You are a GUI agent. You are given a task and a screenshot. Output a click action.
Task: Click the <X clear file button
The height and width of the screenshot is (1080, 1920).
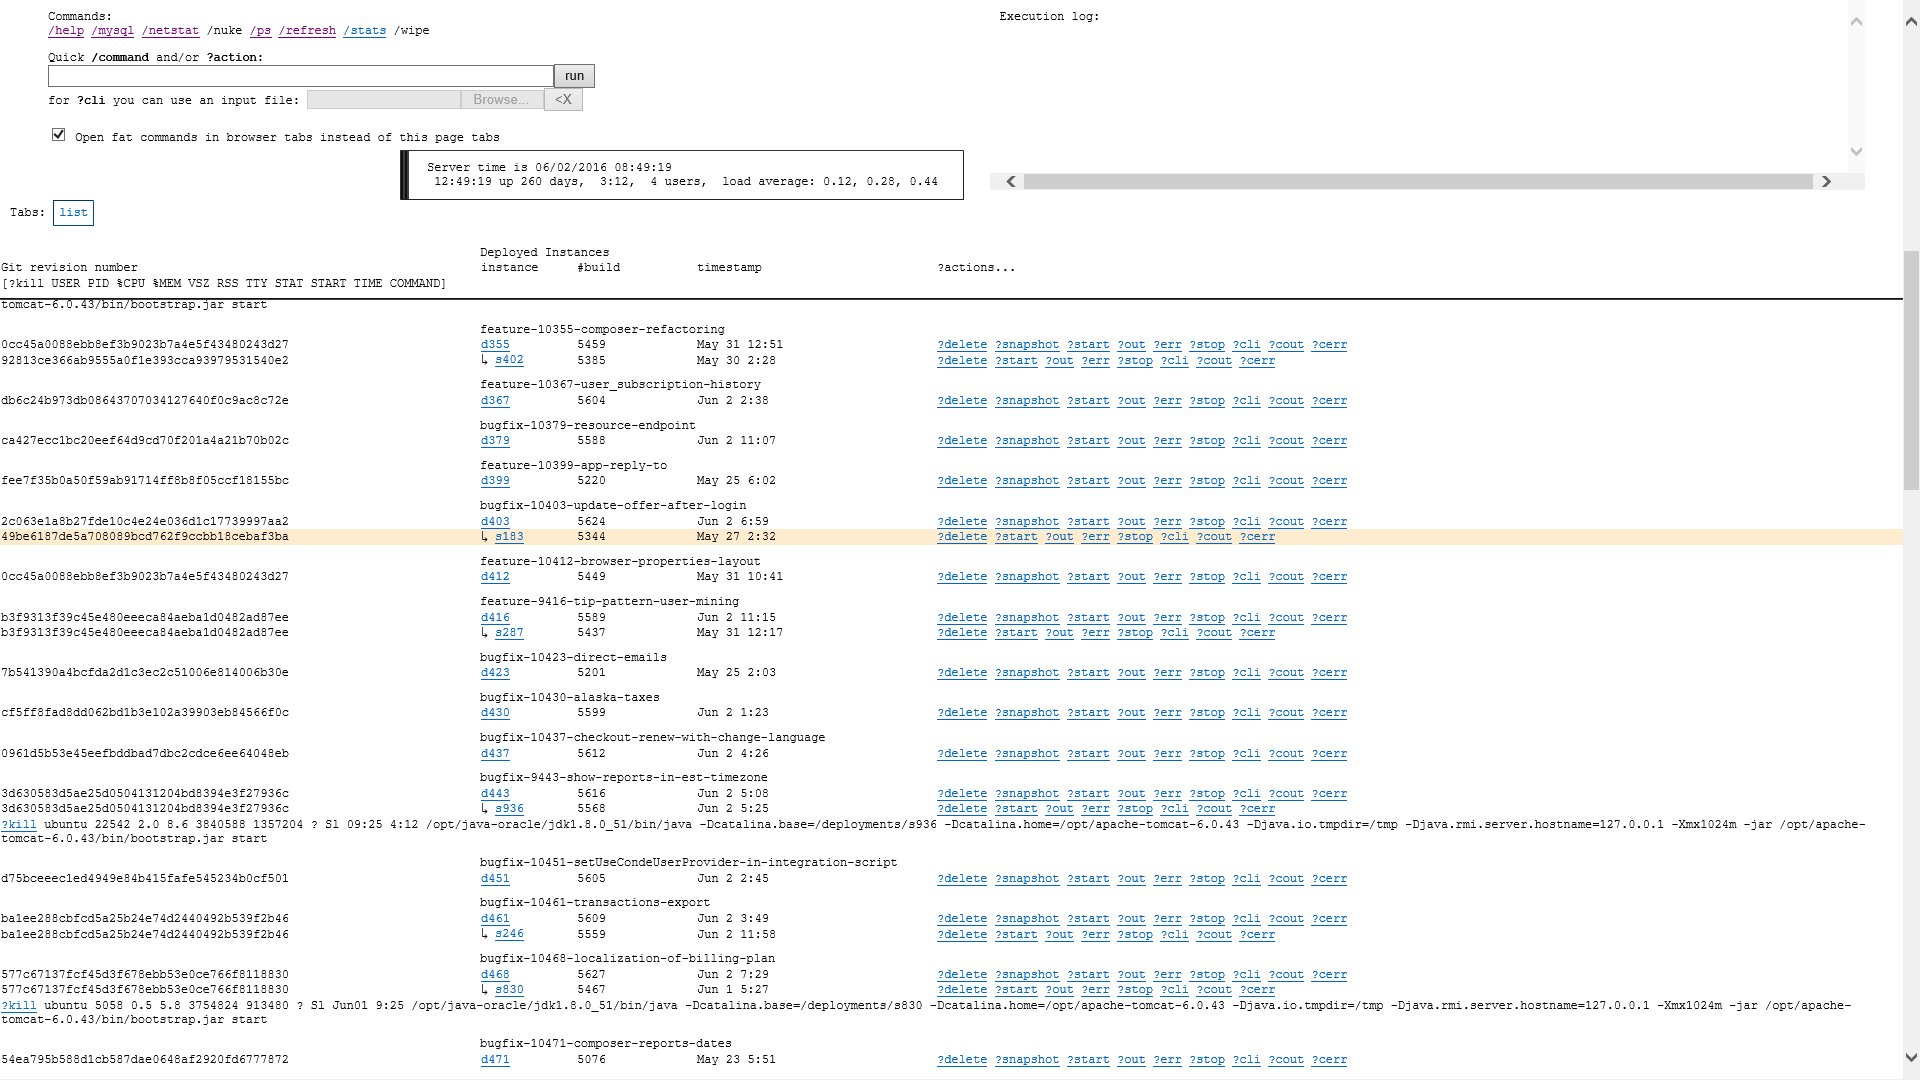pos(563,100)
